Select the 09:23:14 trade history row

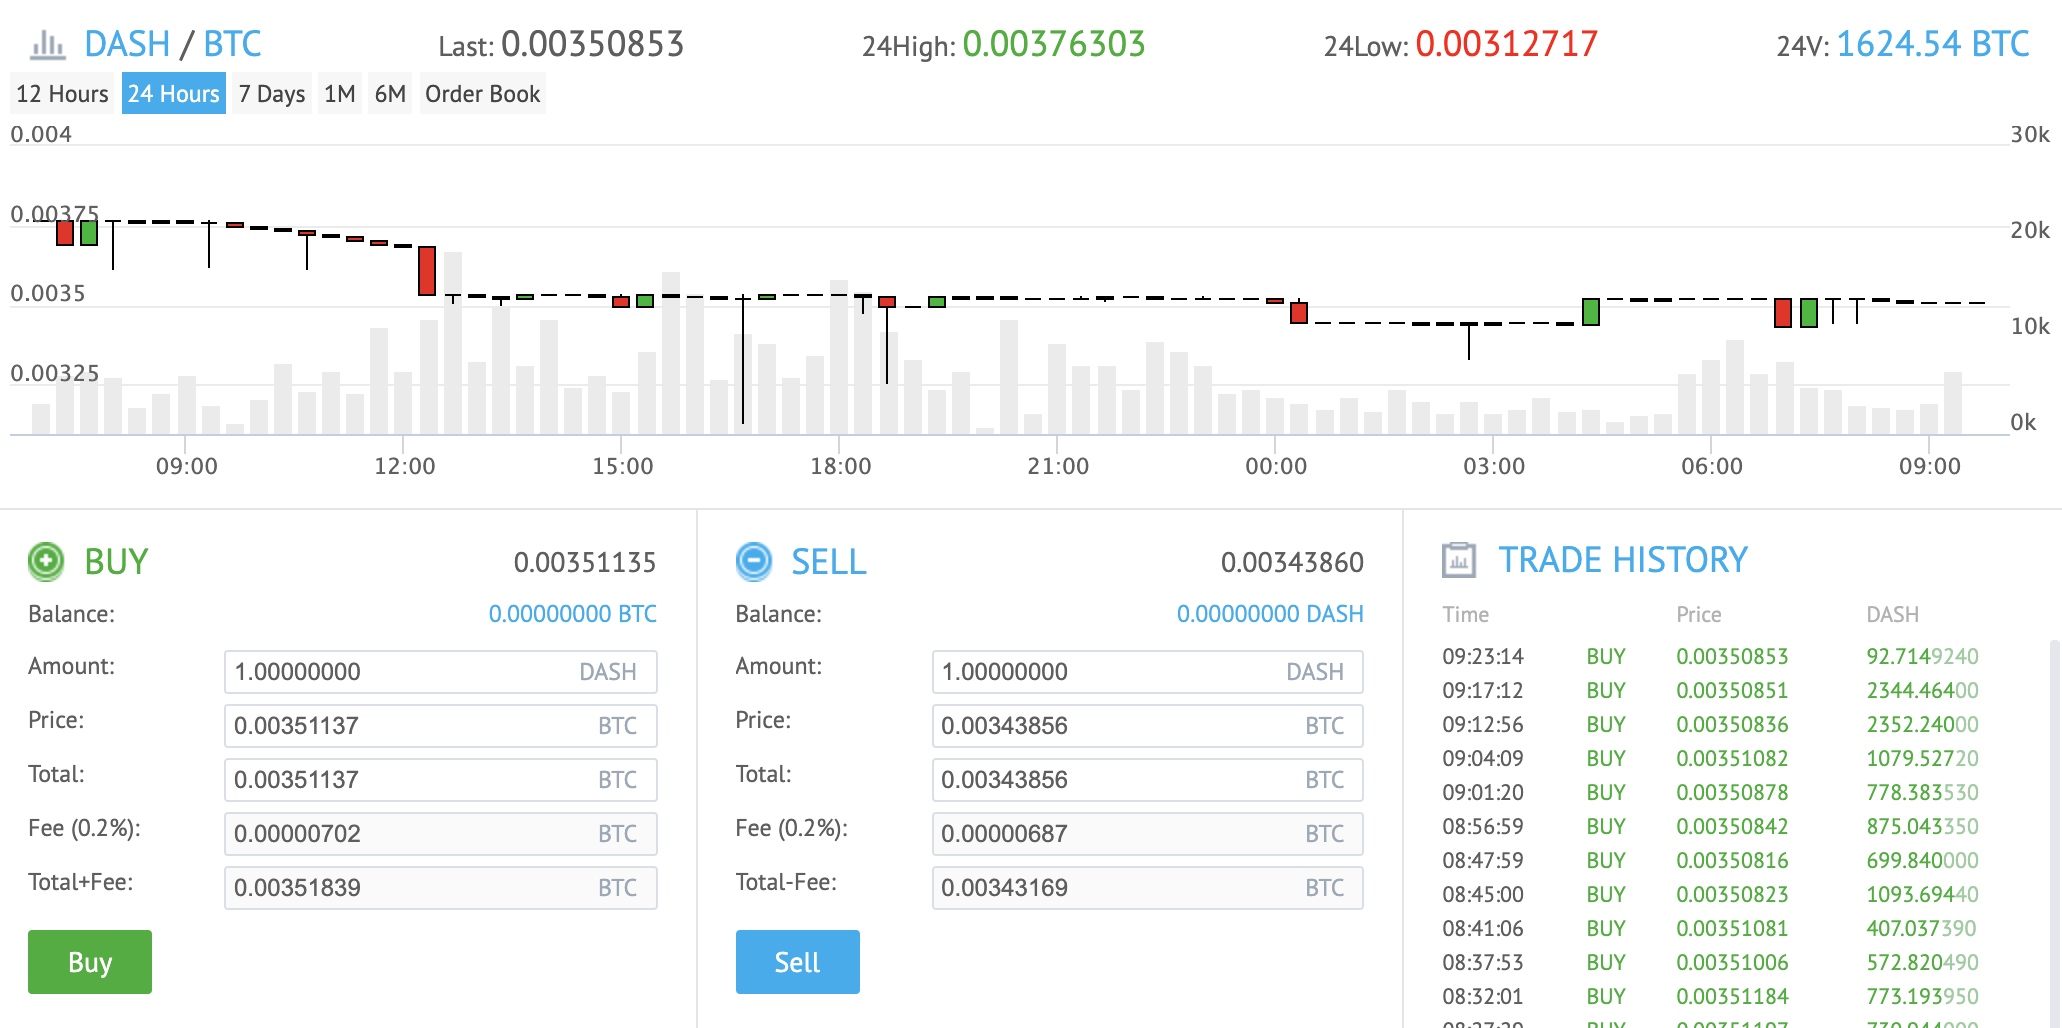pos(1700,656)
